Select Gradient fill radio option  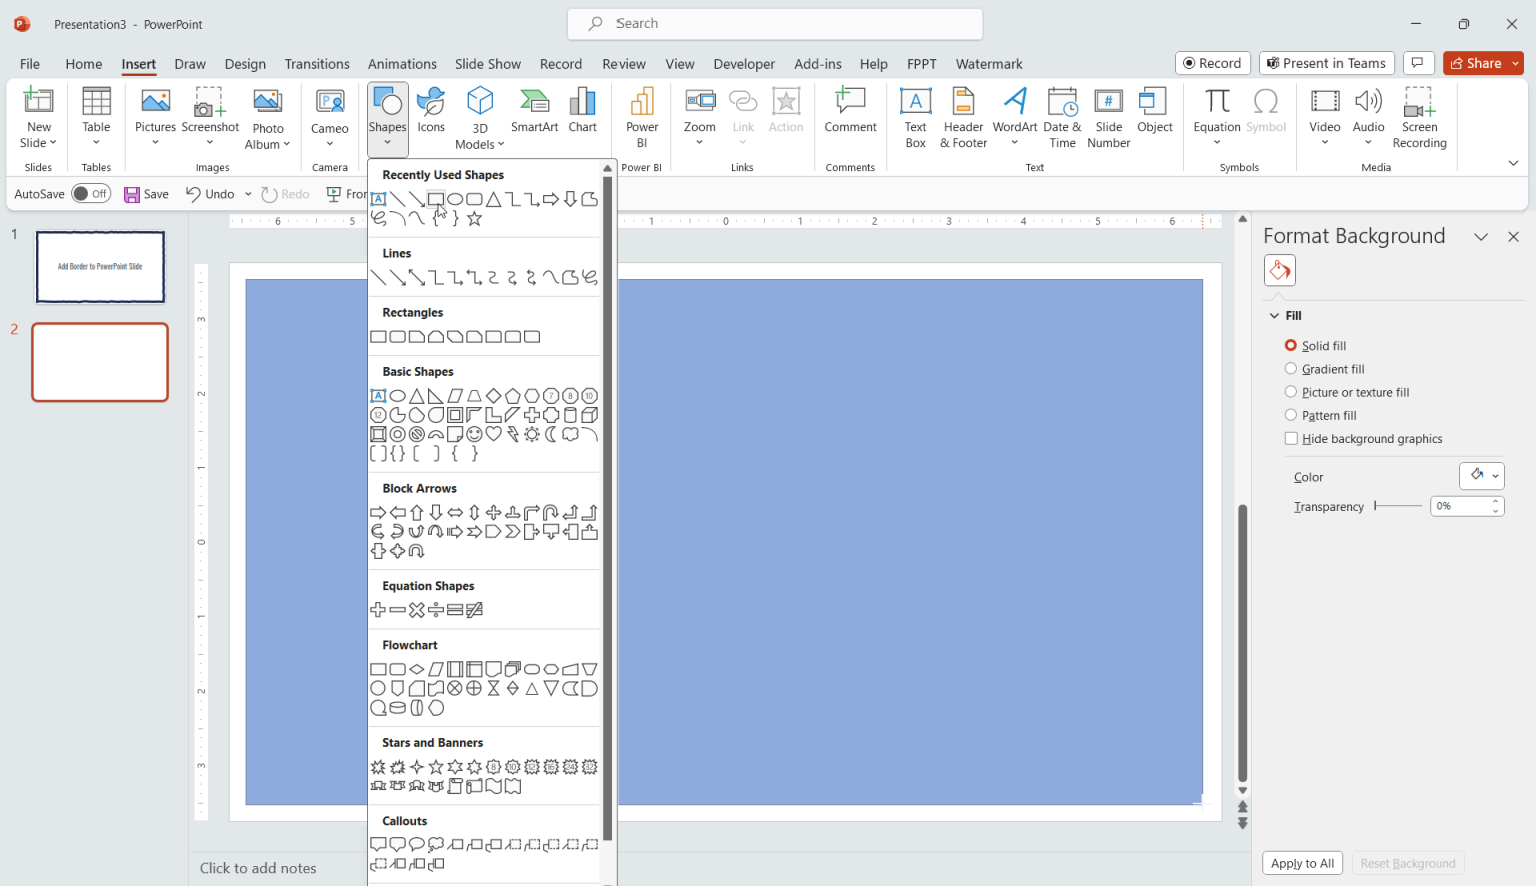pyautogui.click(x=1291, y=369)
